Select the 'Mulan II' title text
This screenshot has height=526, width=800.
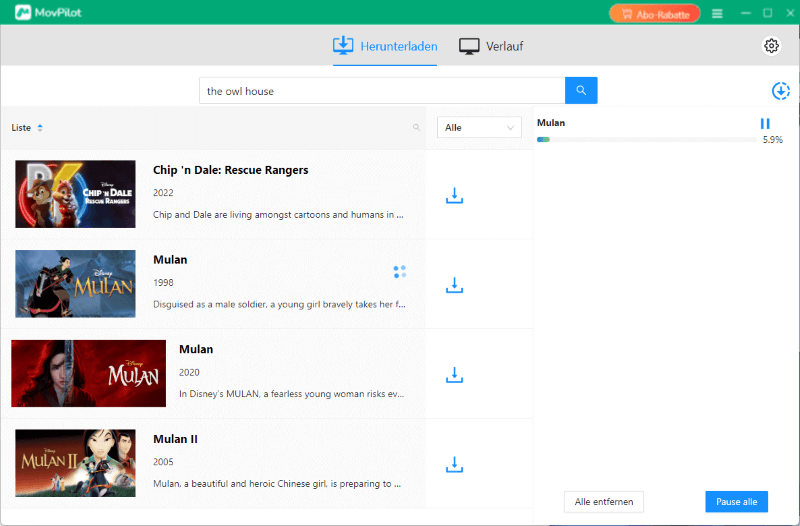click(x=176, y=439)
